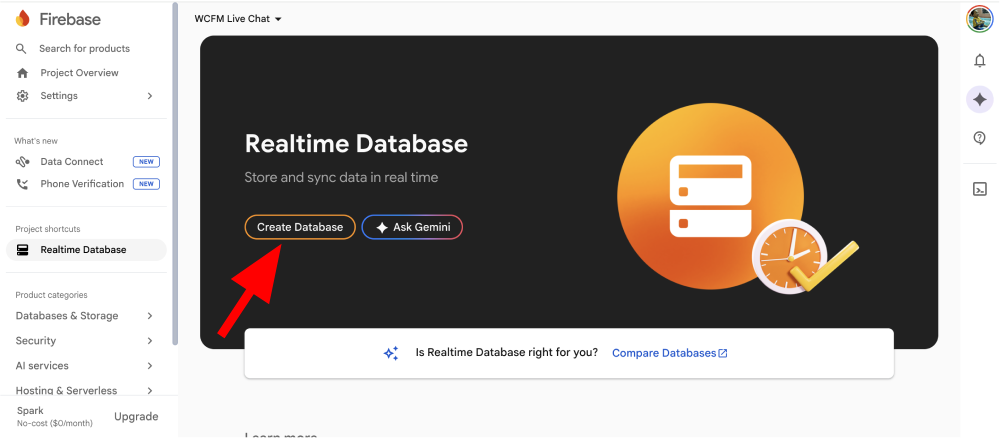Click the Settings gear icon
The image size is (1000, 438).
[22, 96]
